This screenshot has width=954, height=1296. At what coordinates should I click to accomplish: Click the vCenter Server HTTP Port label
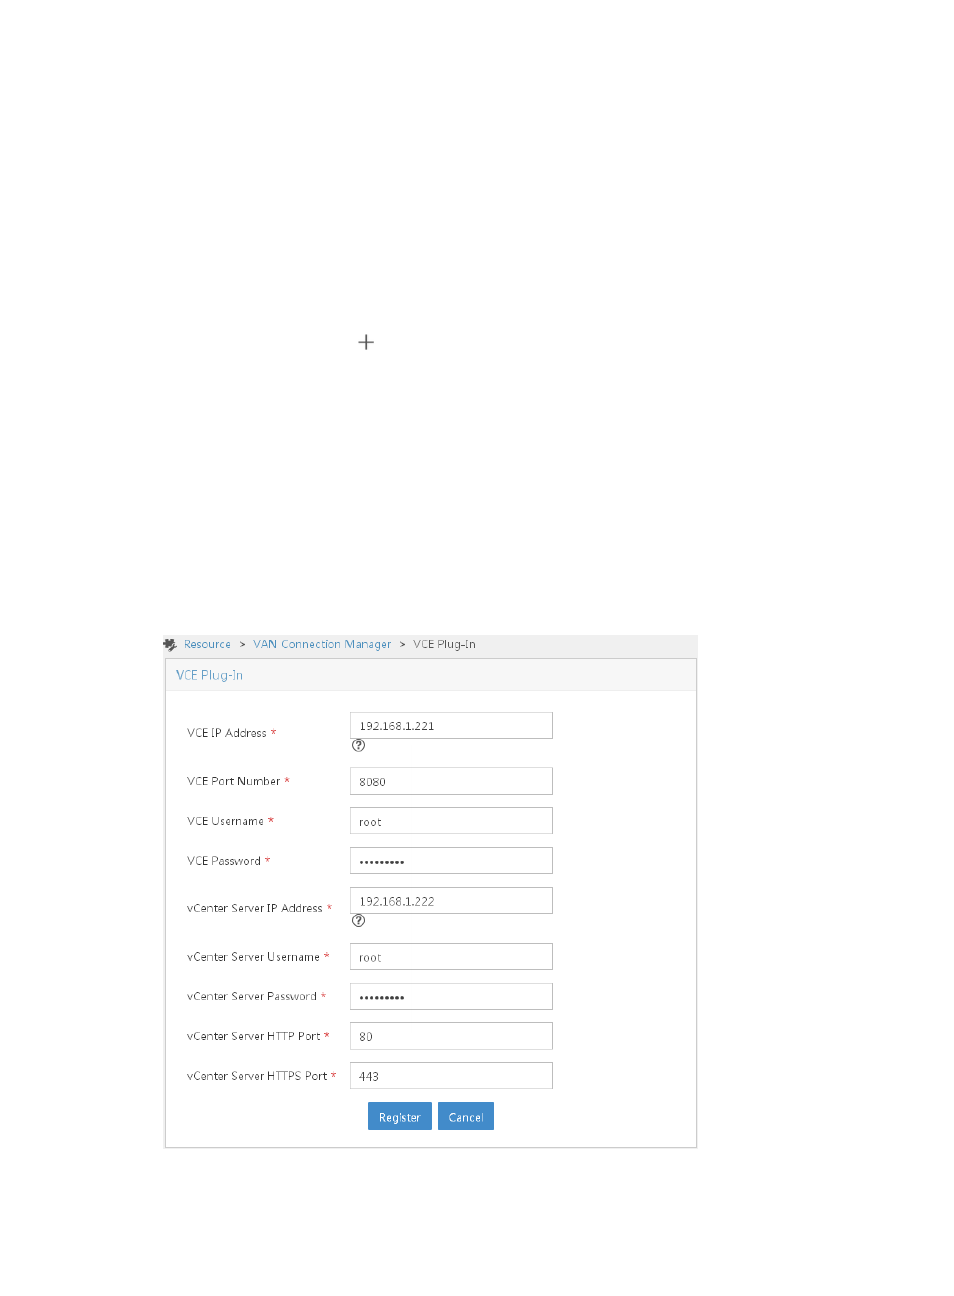coord(254,1036)
